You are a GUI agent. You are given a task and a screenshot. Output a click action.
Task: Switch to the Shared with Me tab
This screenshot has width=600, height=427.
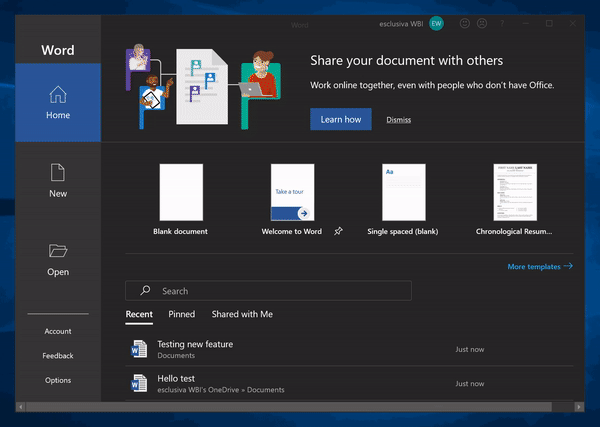(242, 315)
